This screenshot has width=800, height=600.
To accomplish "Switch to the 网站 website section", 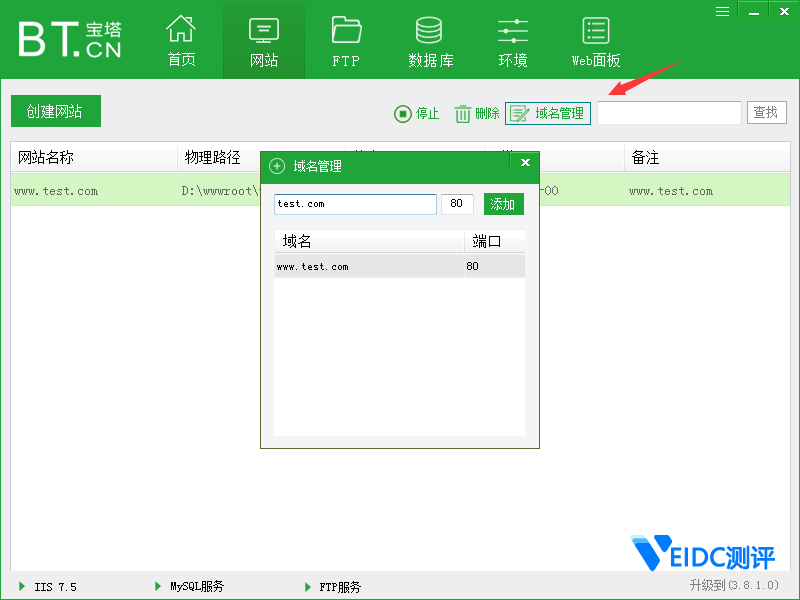I will click(264, 42).
